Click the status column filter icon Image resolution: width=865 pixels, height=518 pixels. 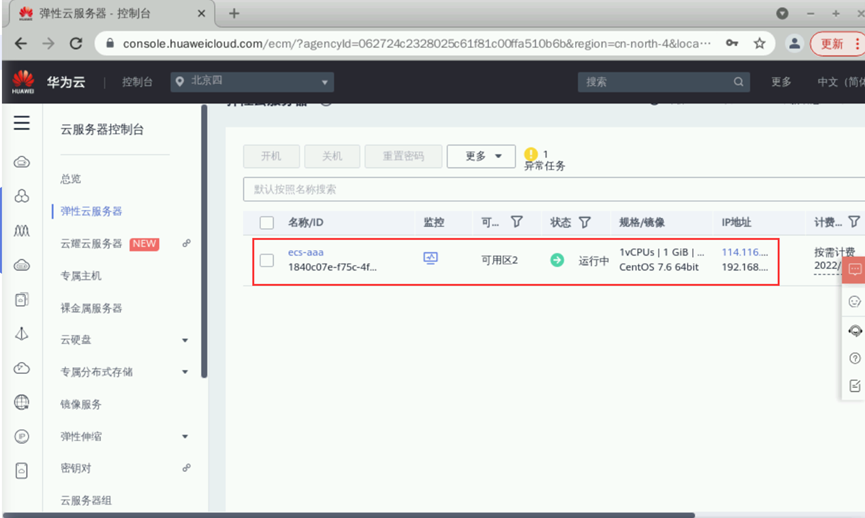[584, 222]
